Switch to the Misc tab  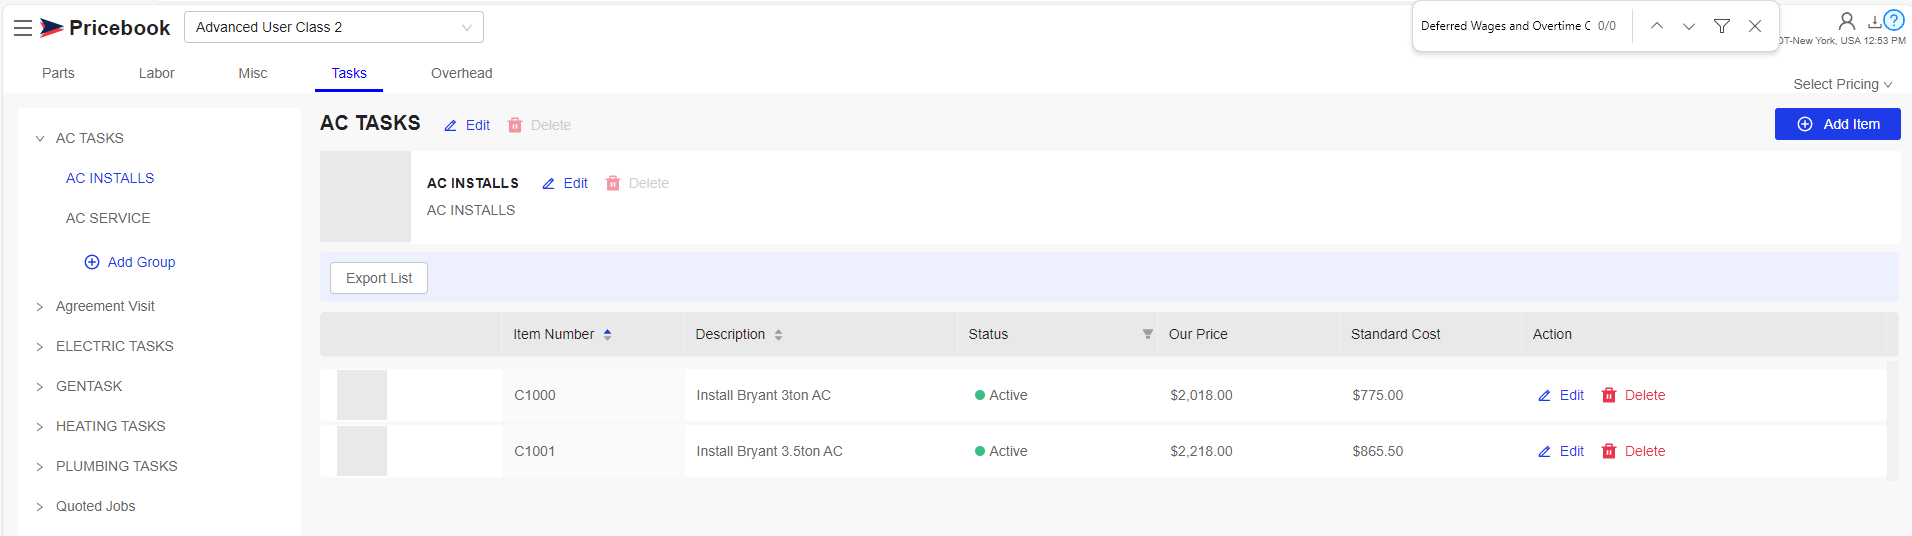(x=253, y=73)
